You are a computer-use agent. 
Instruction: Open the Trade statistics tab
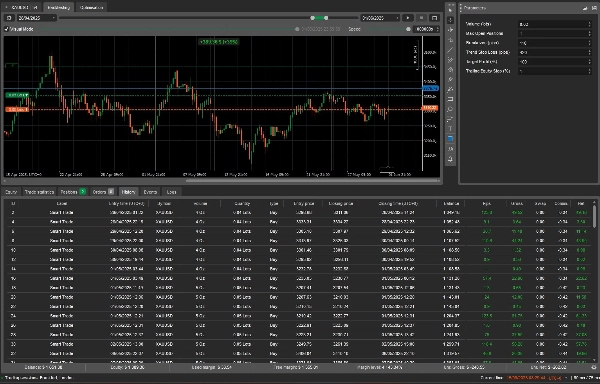pos(39,192)
